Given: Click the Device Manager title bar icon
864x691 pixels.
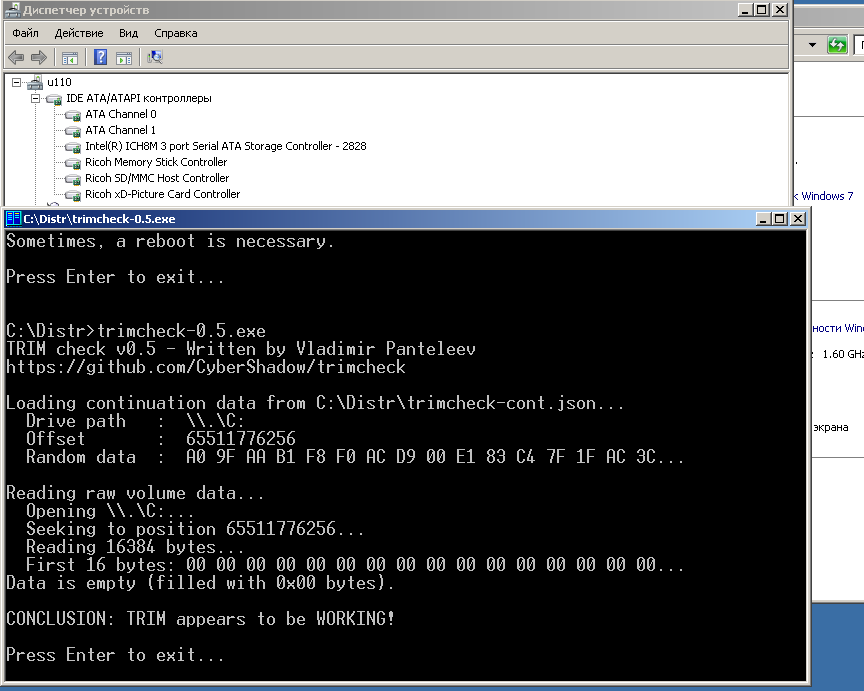Looking at the screenshot, I should pyautogui.click(x=12, y=9).
